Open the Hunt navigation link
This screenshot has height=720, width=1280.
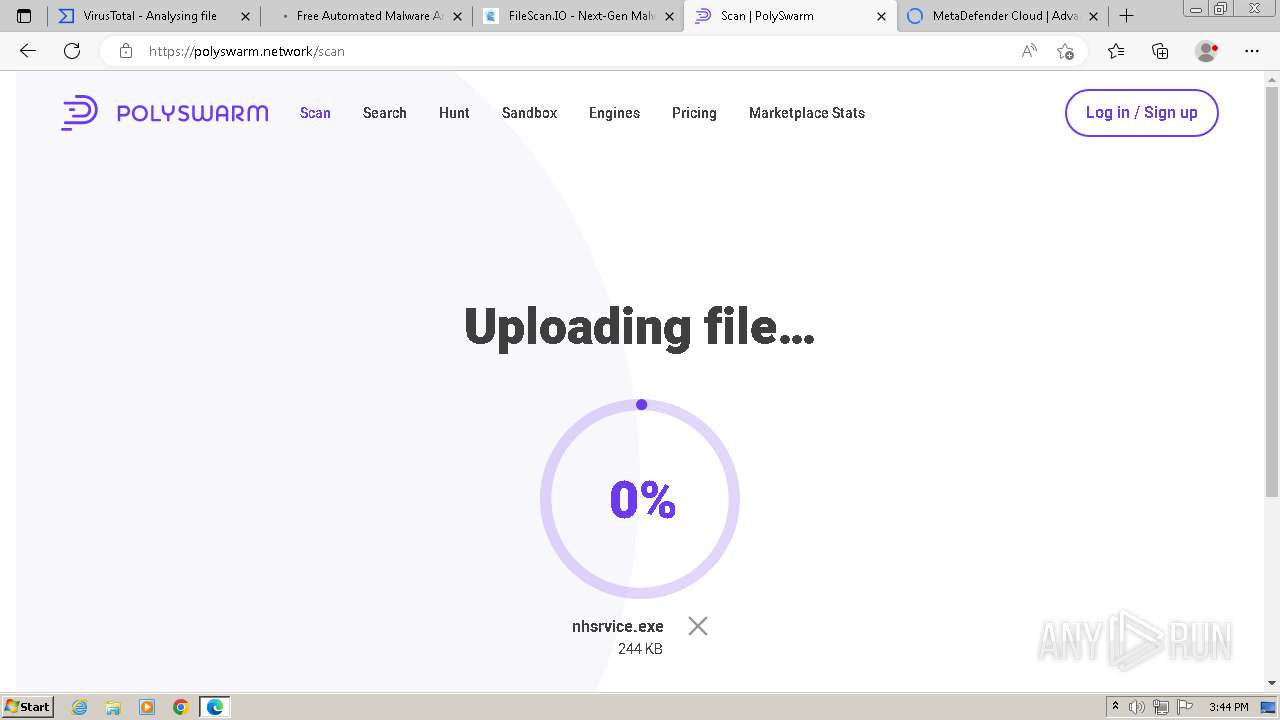454,113
